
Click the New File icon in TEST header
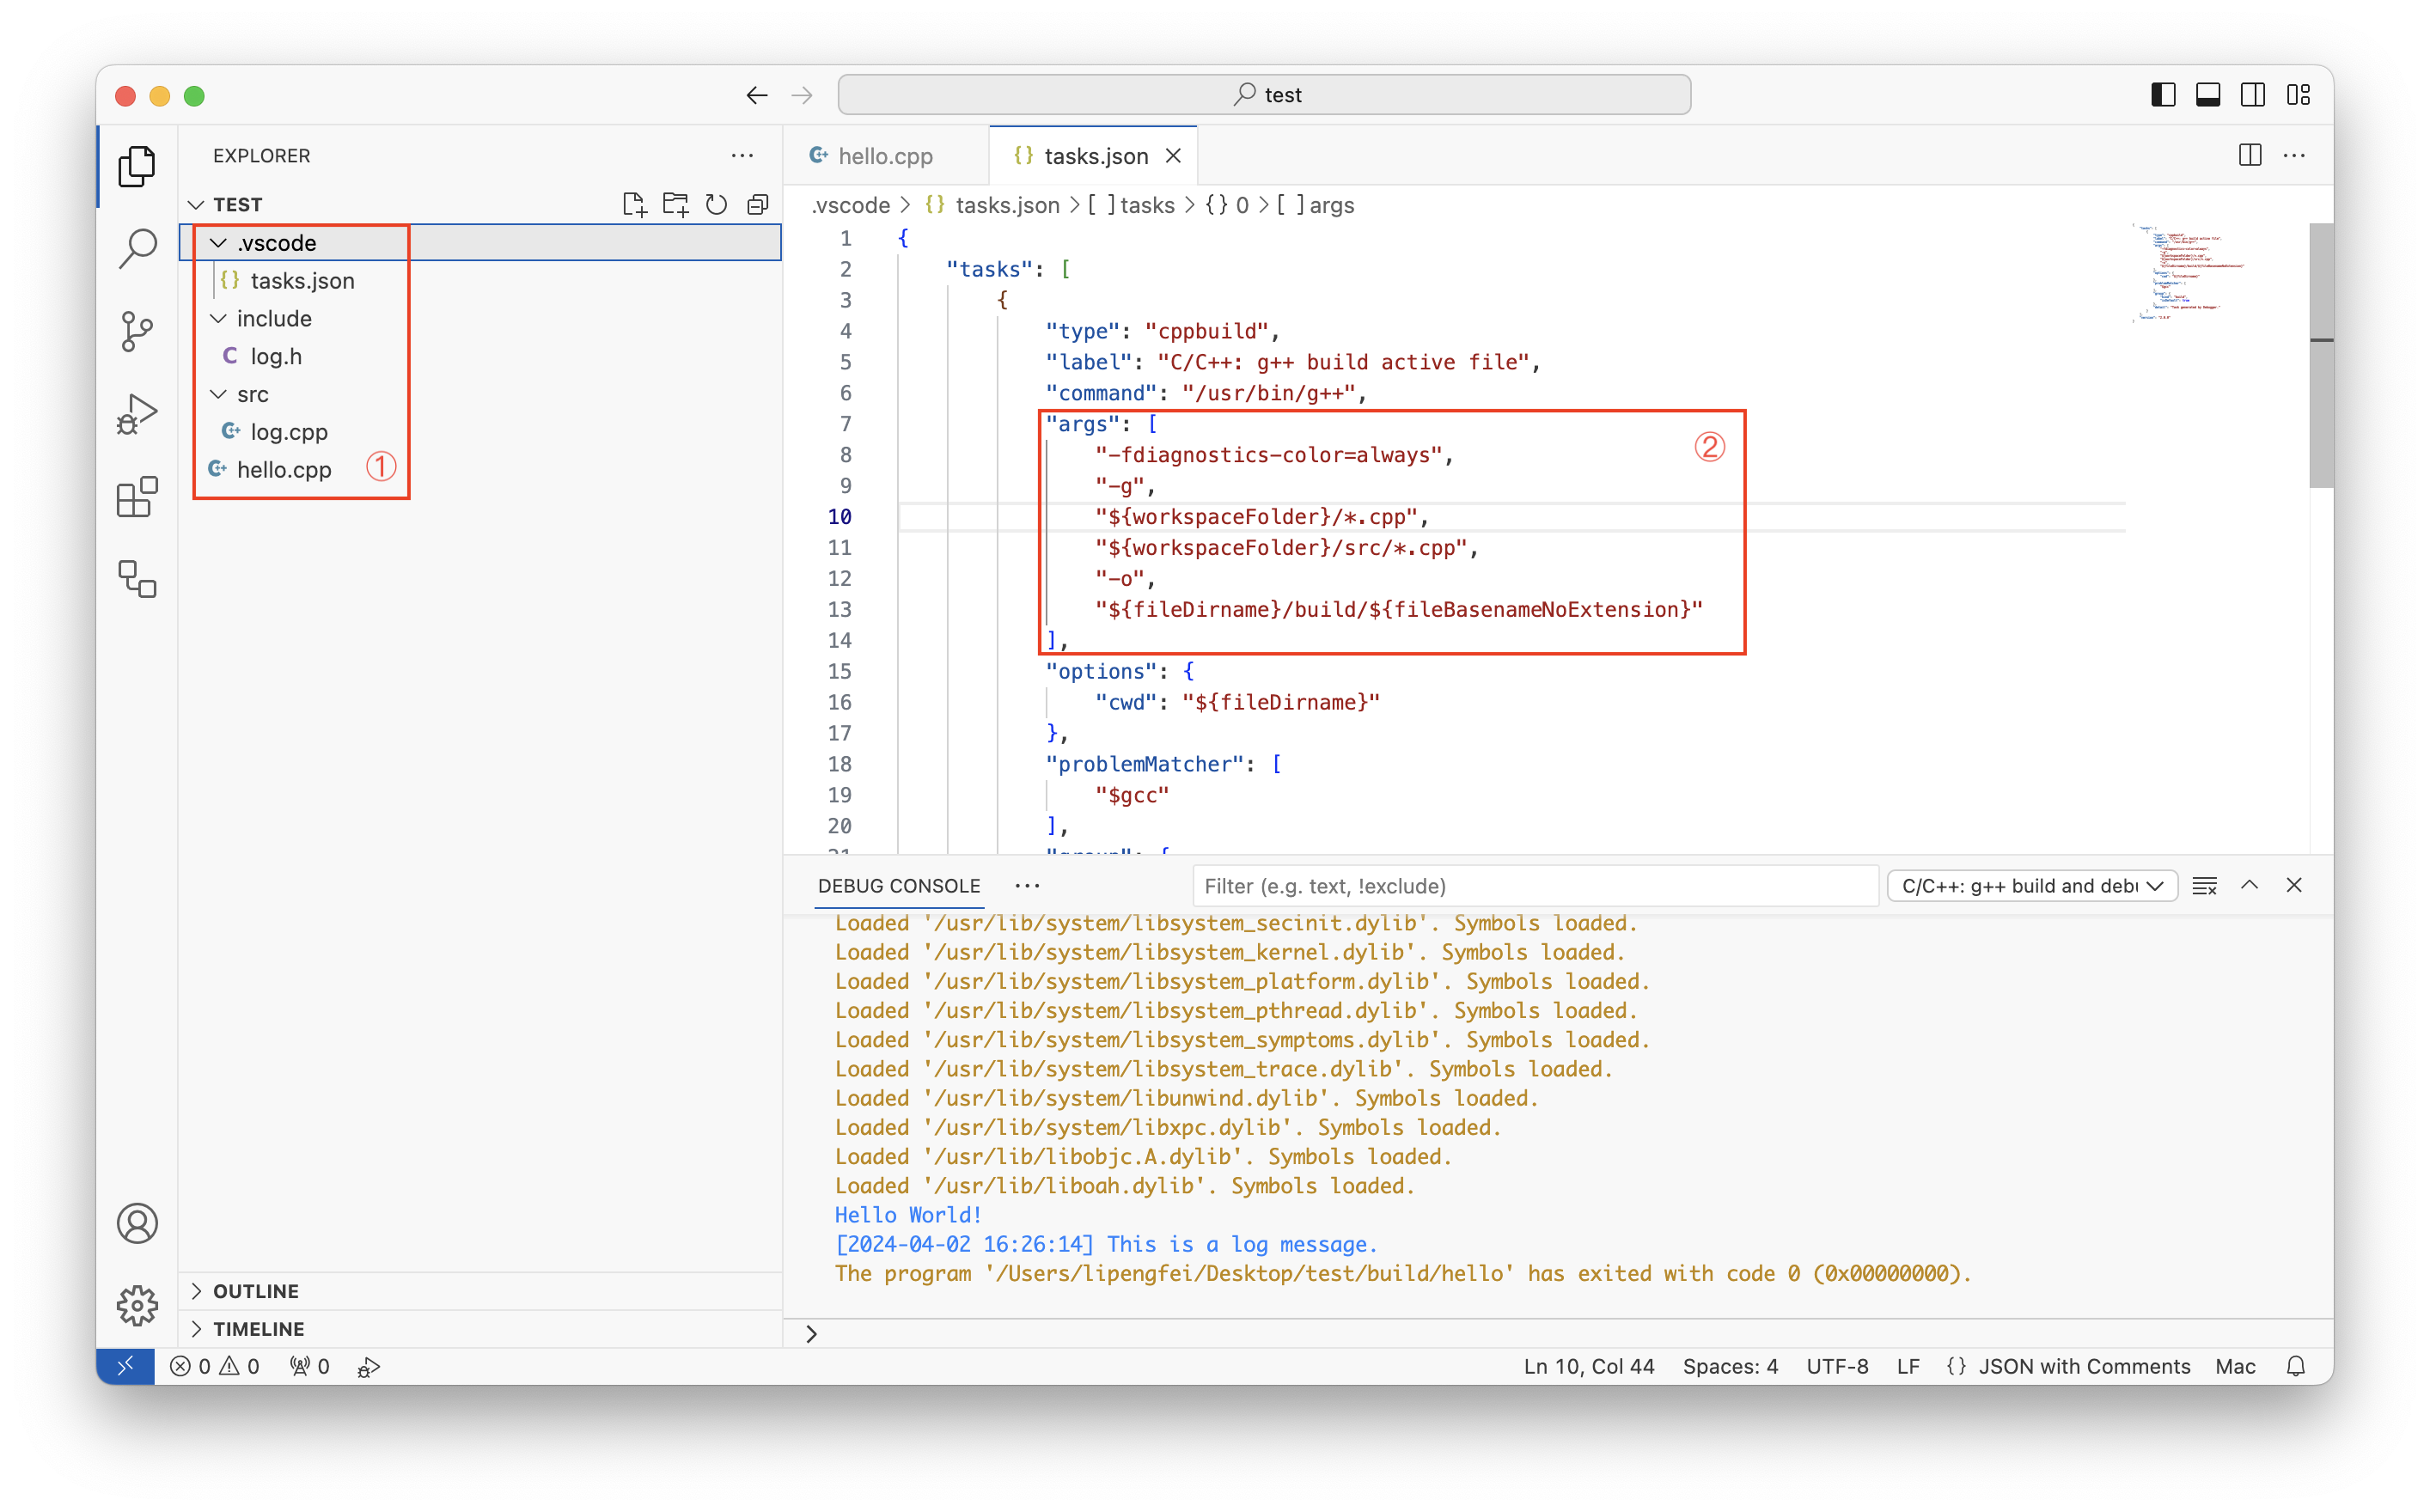point(634,204)
